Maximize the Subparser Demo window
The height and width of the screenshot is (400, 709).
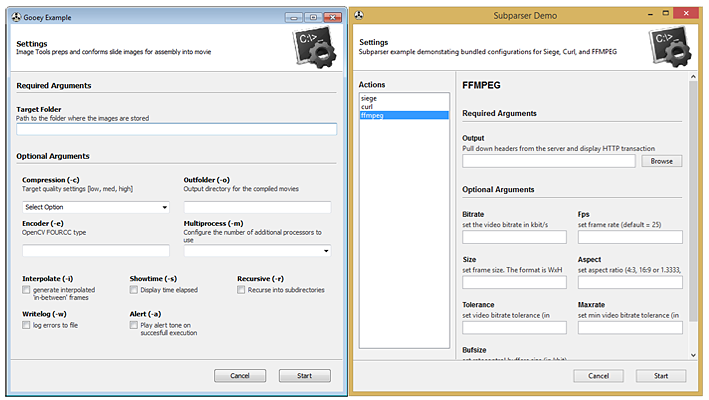666,14
